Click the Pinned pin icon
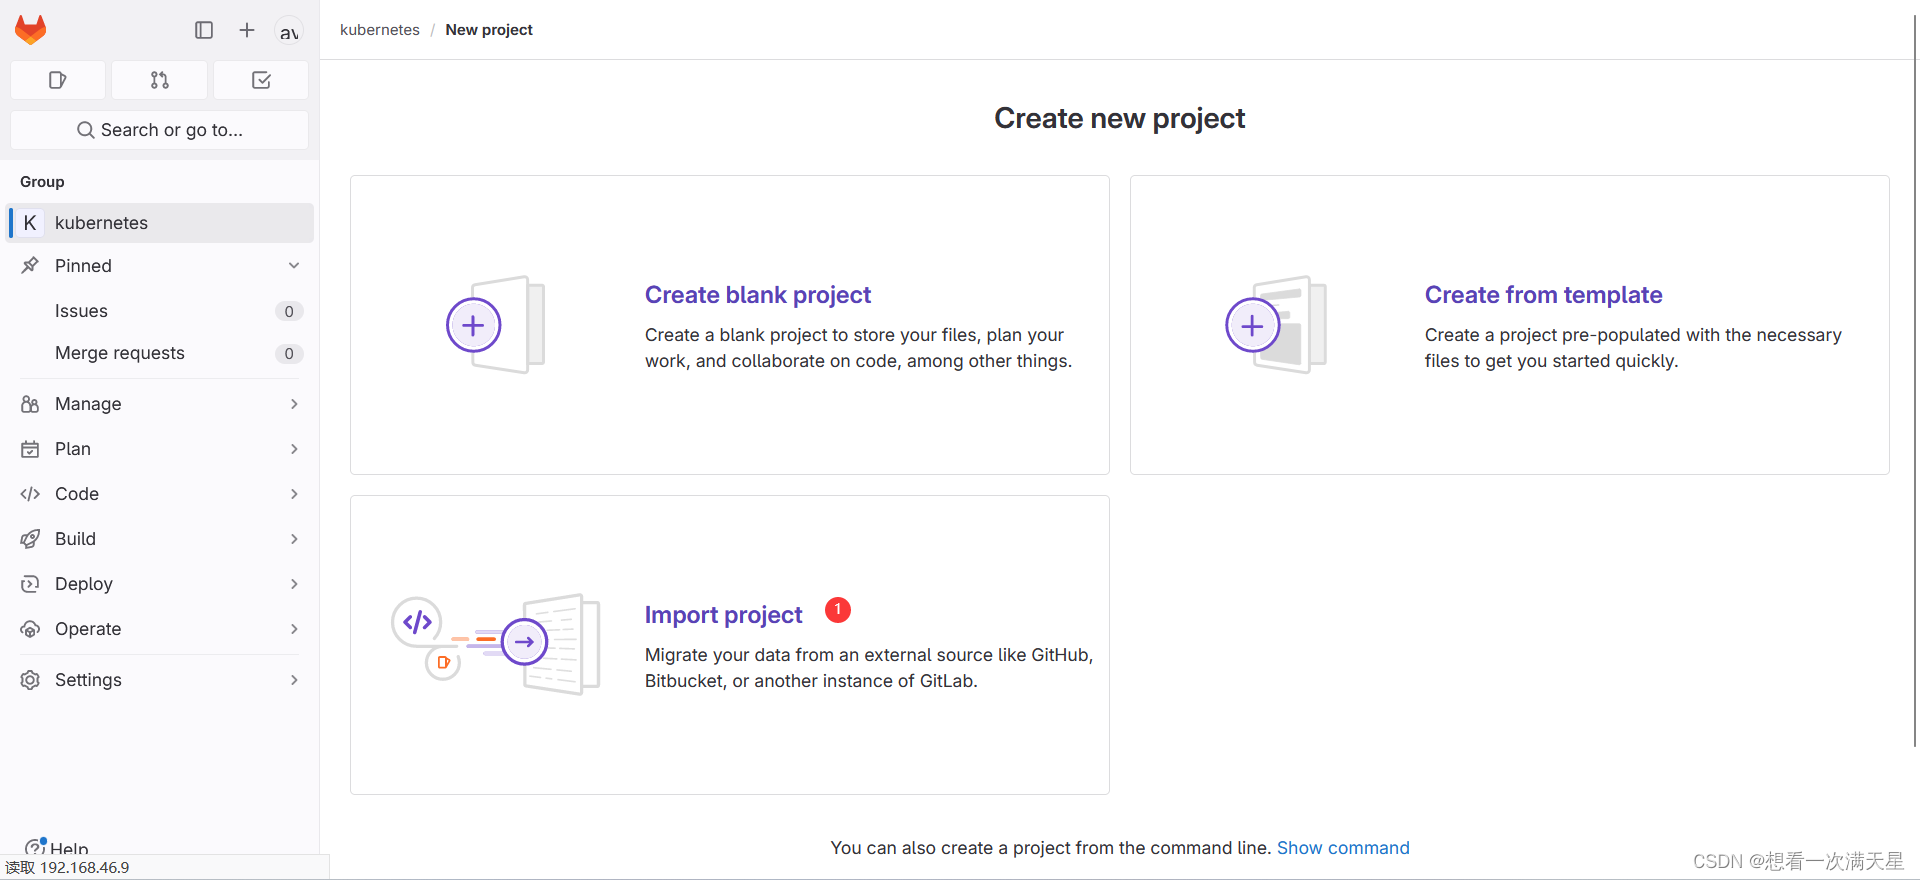The width and height of the screenshot is (1920, 880). (30, 266)
